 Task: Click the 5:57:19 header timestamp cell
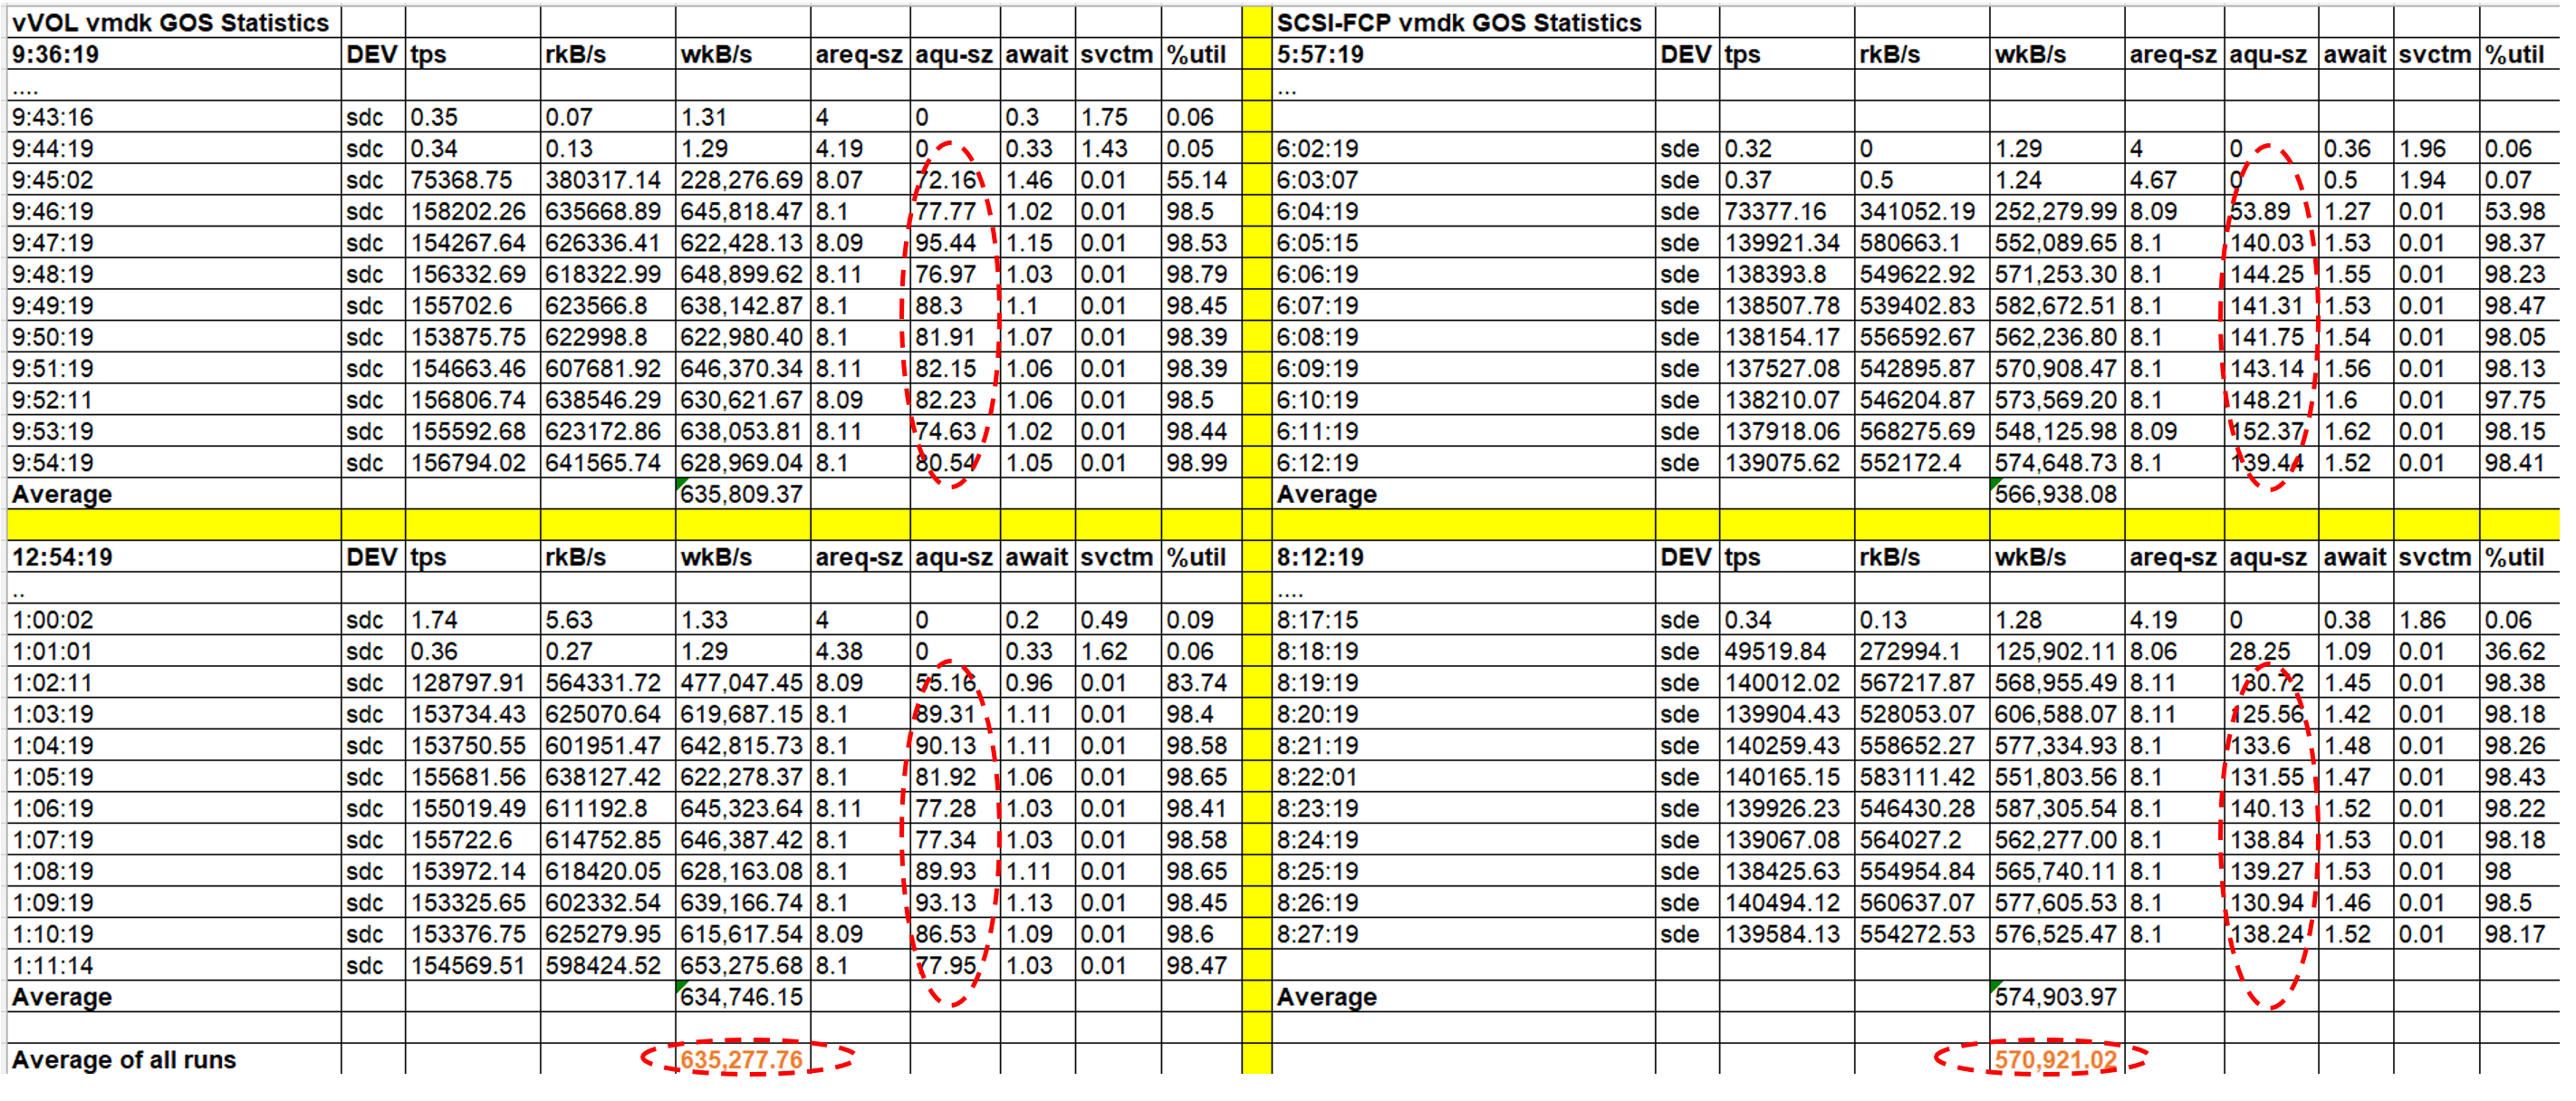(1319, 54)
